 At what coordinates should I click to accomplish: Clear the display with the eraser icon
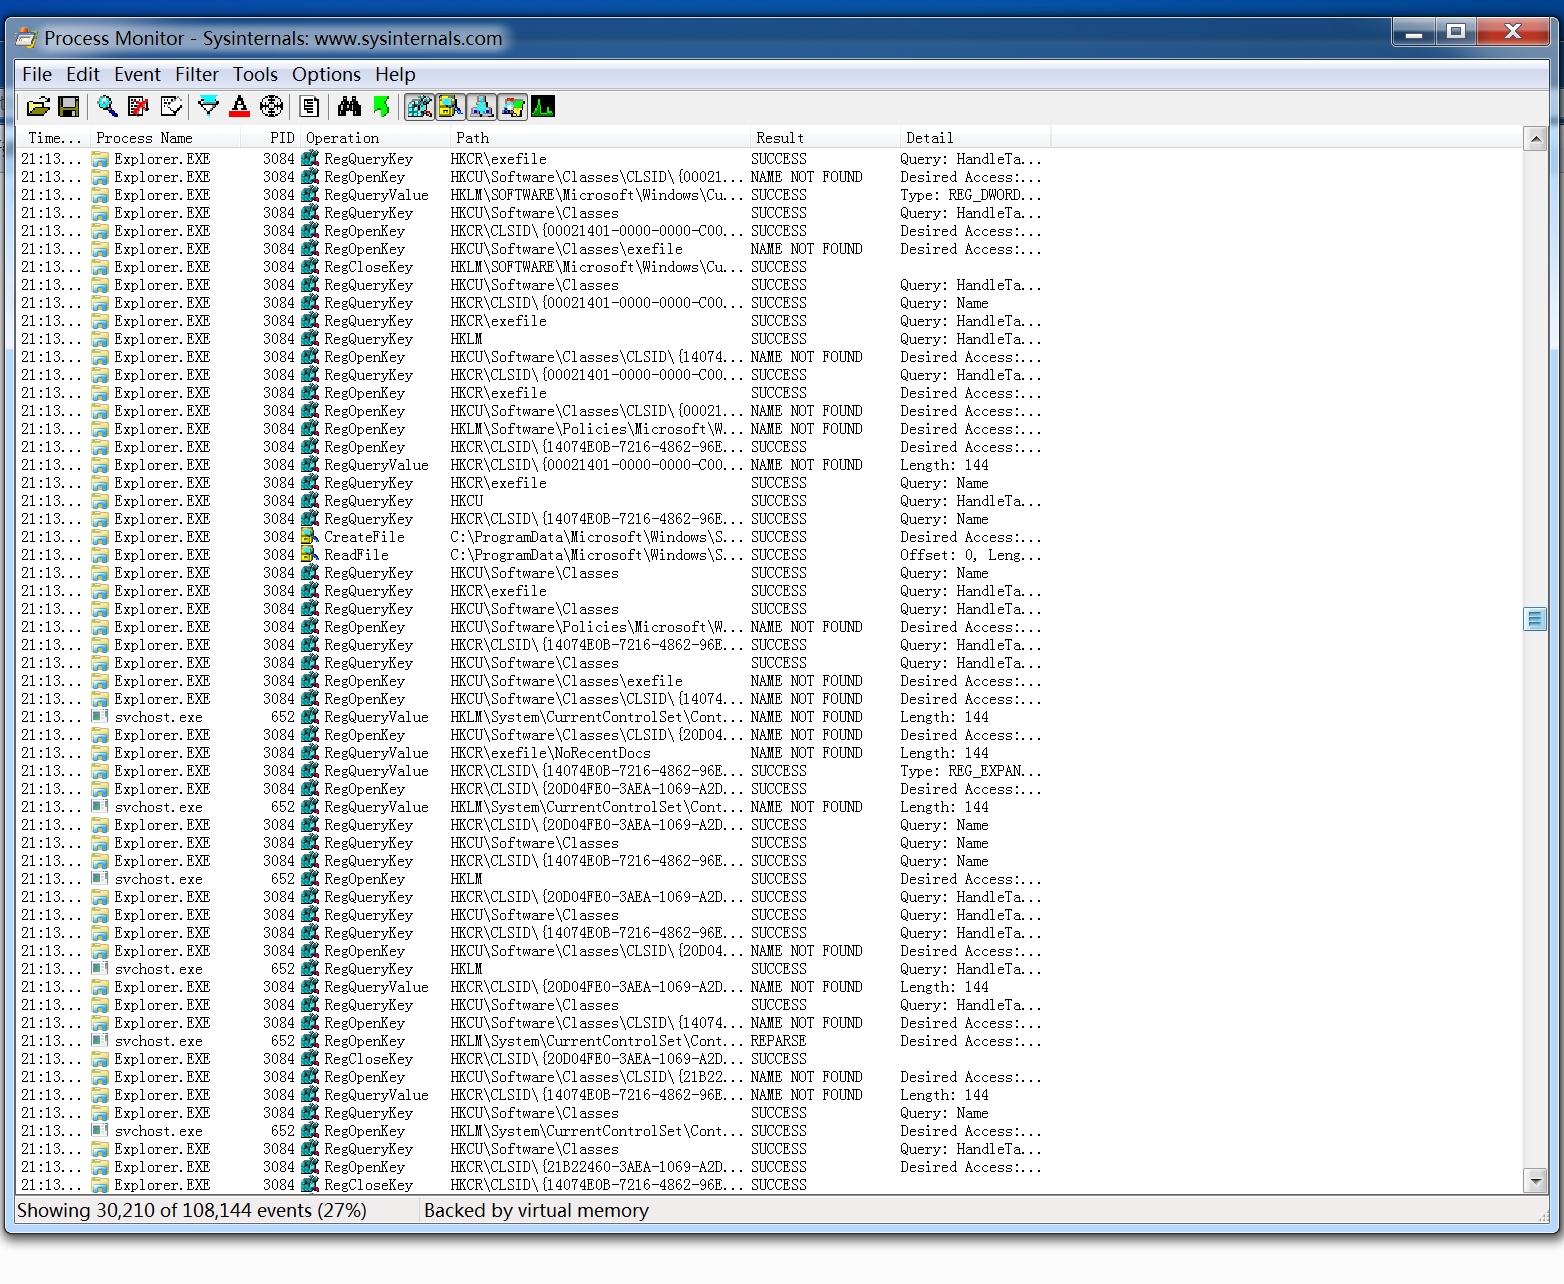coord(171,106)
